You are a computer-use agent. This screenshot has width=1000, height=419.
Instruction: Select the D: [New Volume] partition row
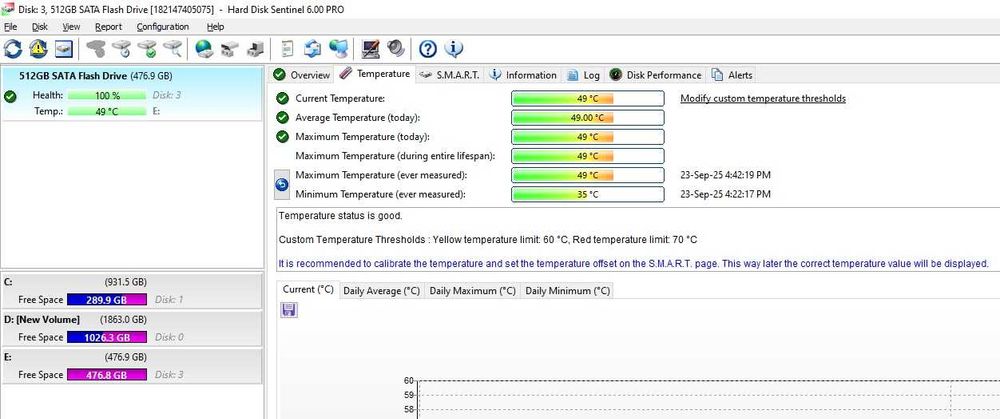(x=131, y=328)
